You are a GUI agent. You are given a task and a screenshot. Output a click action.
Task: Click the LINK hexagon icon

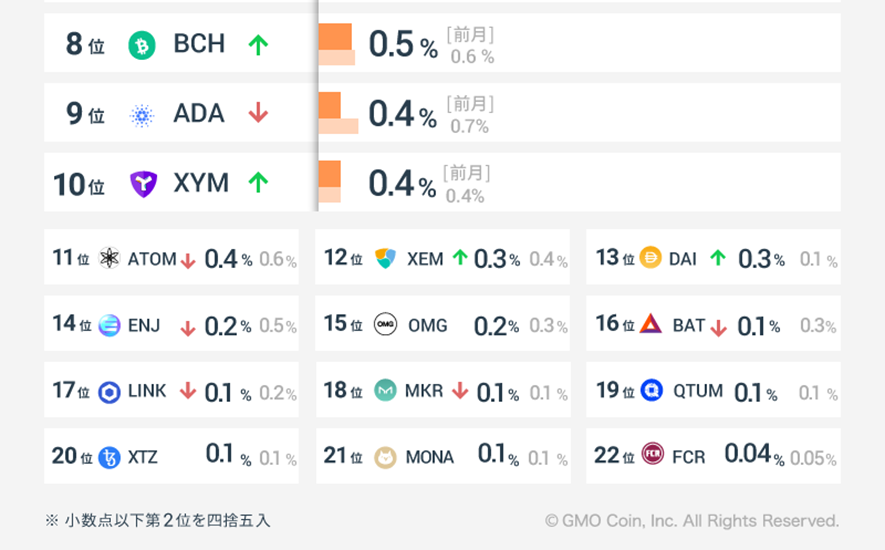[109, 392]
